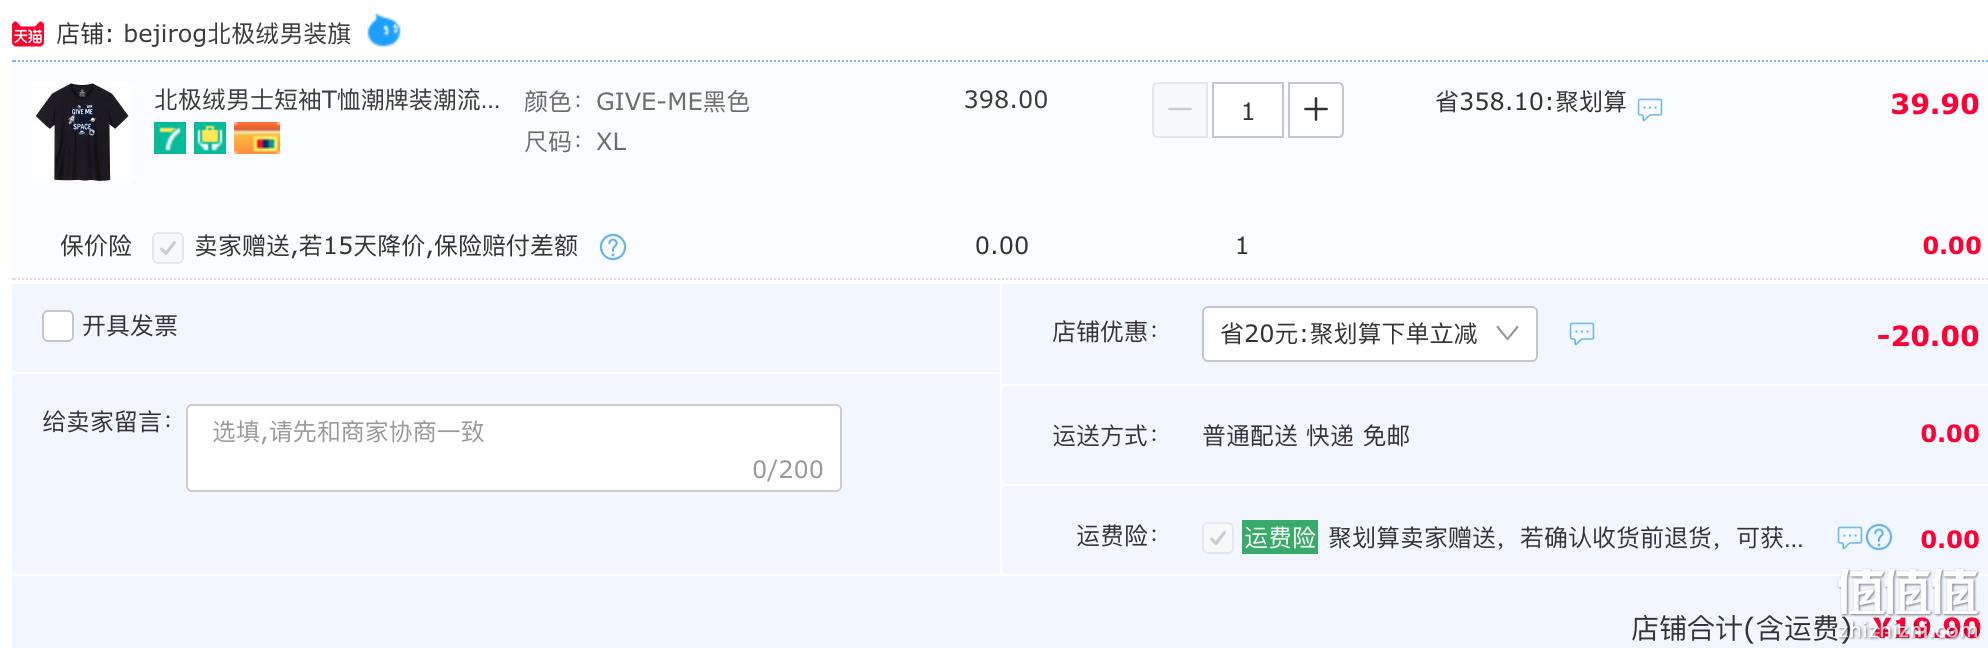Click help question mark beside 保价险 description
1988x648 pixels.
tap(613, 247)
